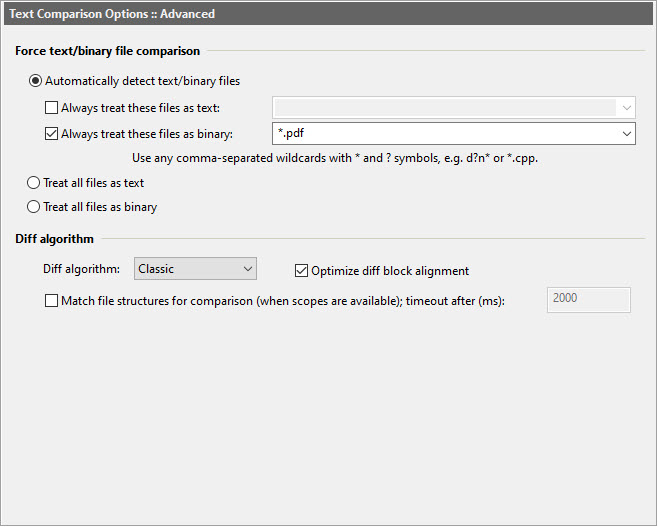Click "Force text/binary file comparison" section heading
This screenshot has width=658, height=527.
[x=108, y=50]
